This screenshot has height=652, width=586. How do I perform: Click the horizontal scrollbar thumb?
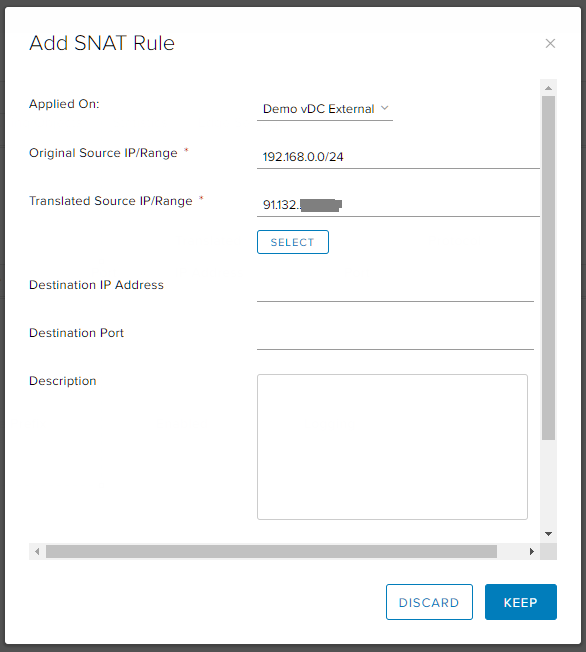tap(271, 551)
